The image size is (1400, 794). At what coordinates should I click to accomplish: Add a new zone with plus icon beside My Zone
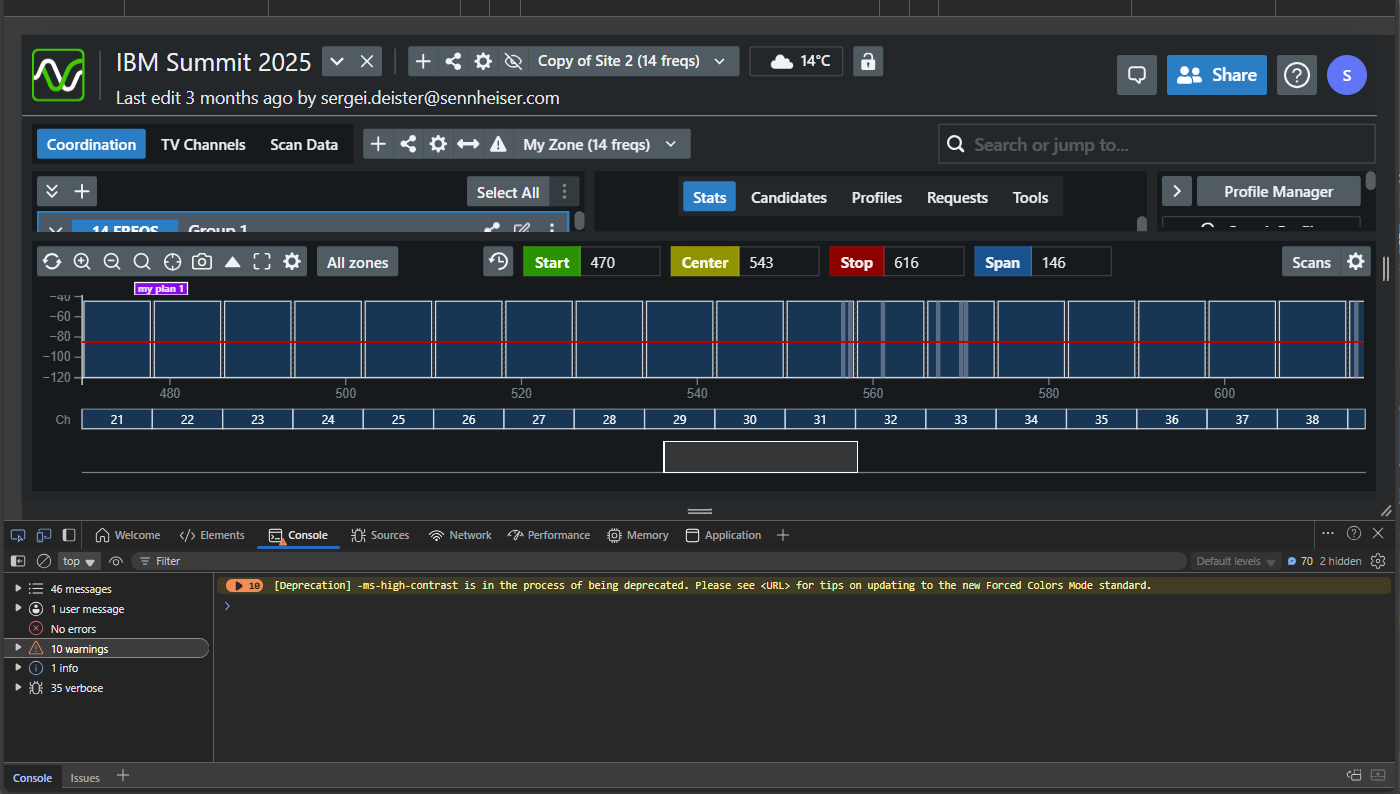pos(378,144)
